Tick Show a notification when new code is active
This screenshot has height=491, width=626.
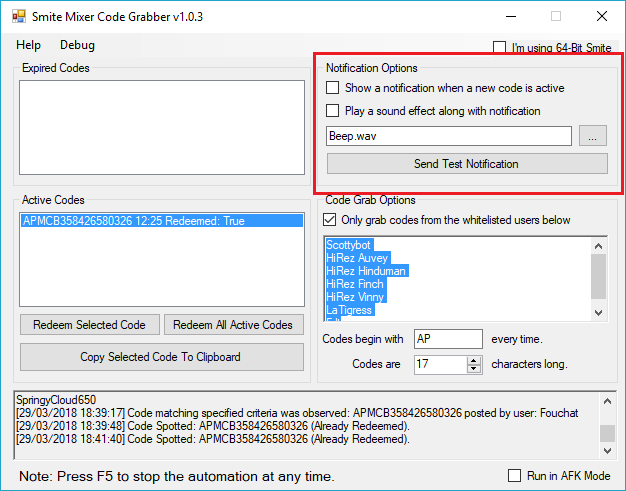pyautogui.click(x=333, y=87)
